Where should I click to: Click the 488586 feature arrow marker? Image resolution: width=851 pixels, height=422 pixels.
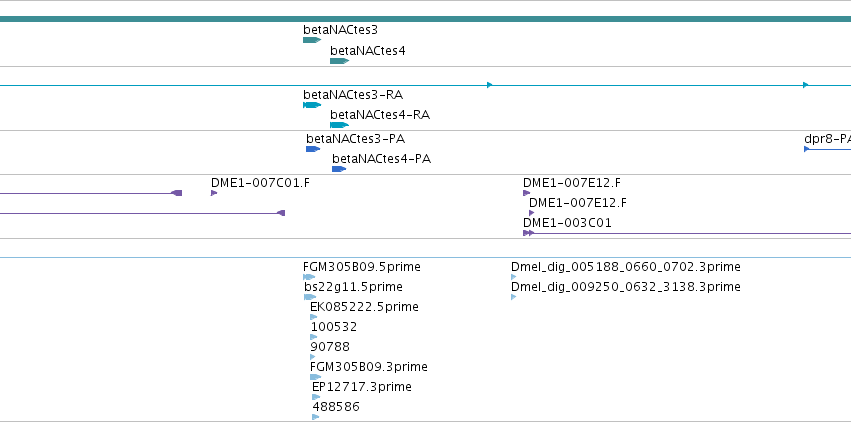[x=315, y=417]
